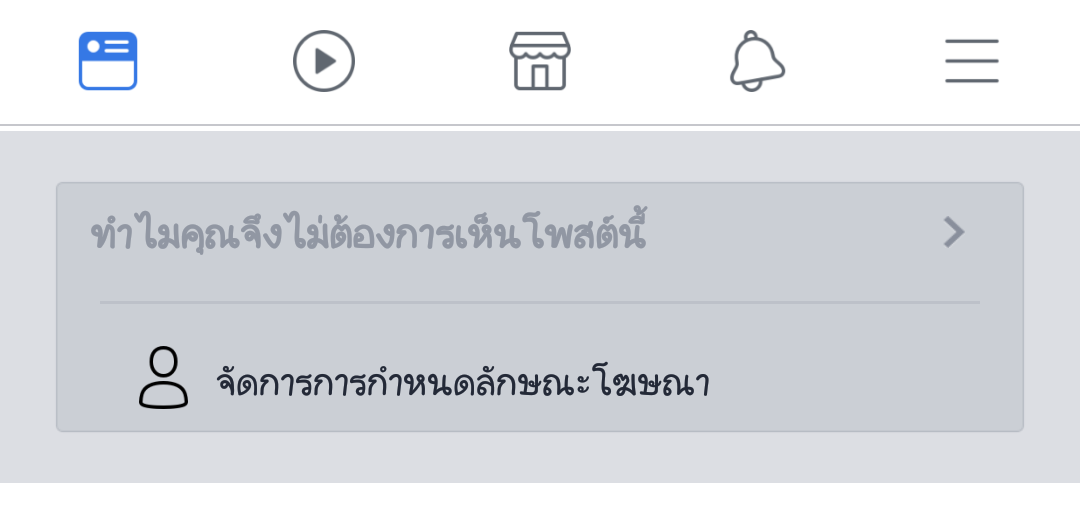Click the grey feedback card's empty area

[x=861, y=381]
